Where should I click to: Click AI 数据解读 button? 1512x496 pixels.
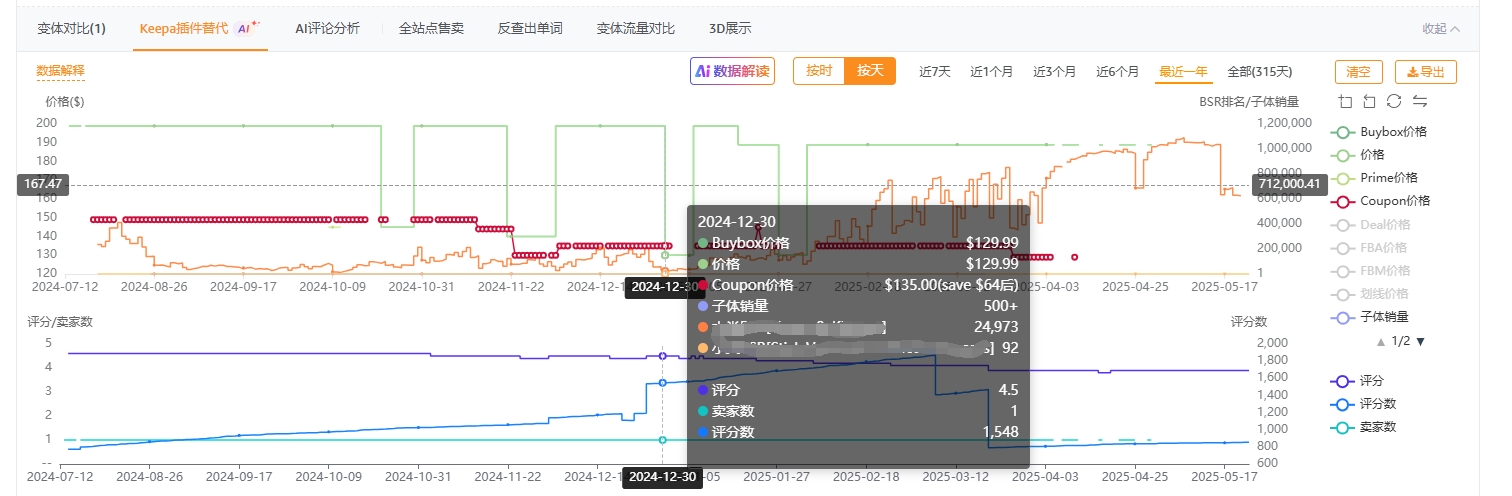(733, 71)
